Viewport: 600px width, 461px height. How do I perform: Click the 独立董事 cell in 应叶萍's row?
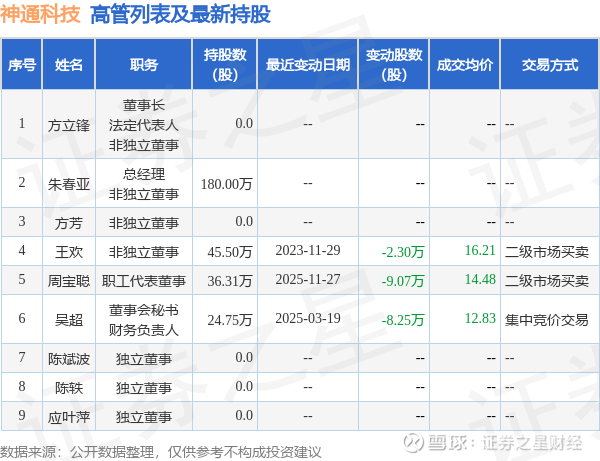pos(143,417)
